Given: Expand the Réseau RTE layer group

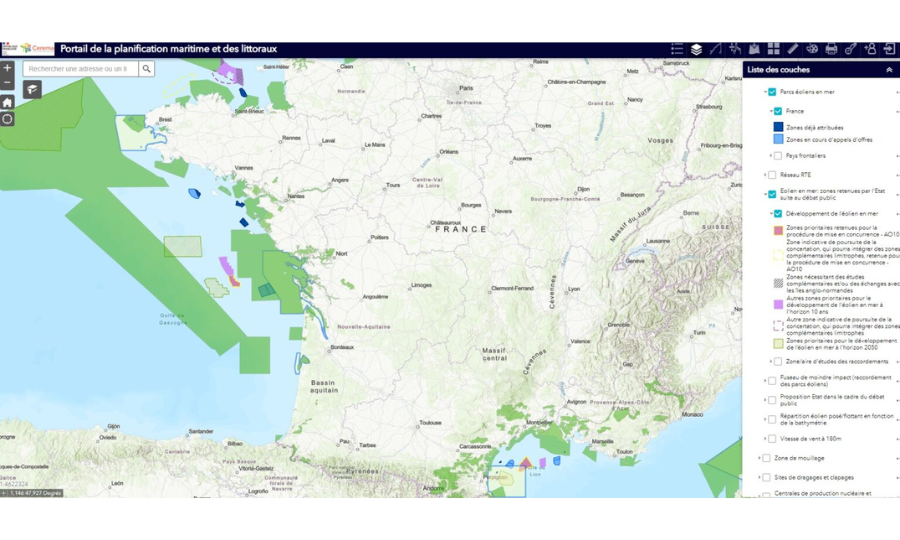Looking at the screenshot, I should tap(765, 175).
